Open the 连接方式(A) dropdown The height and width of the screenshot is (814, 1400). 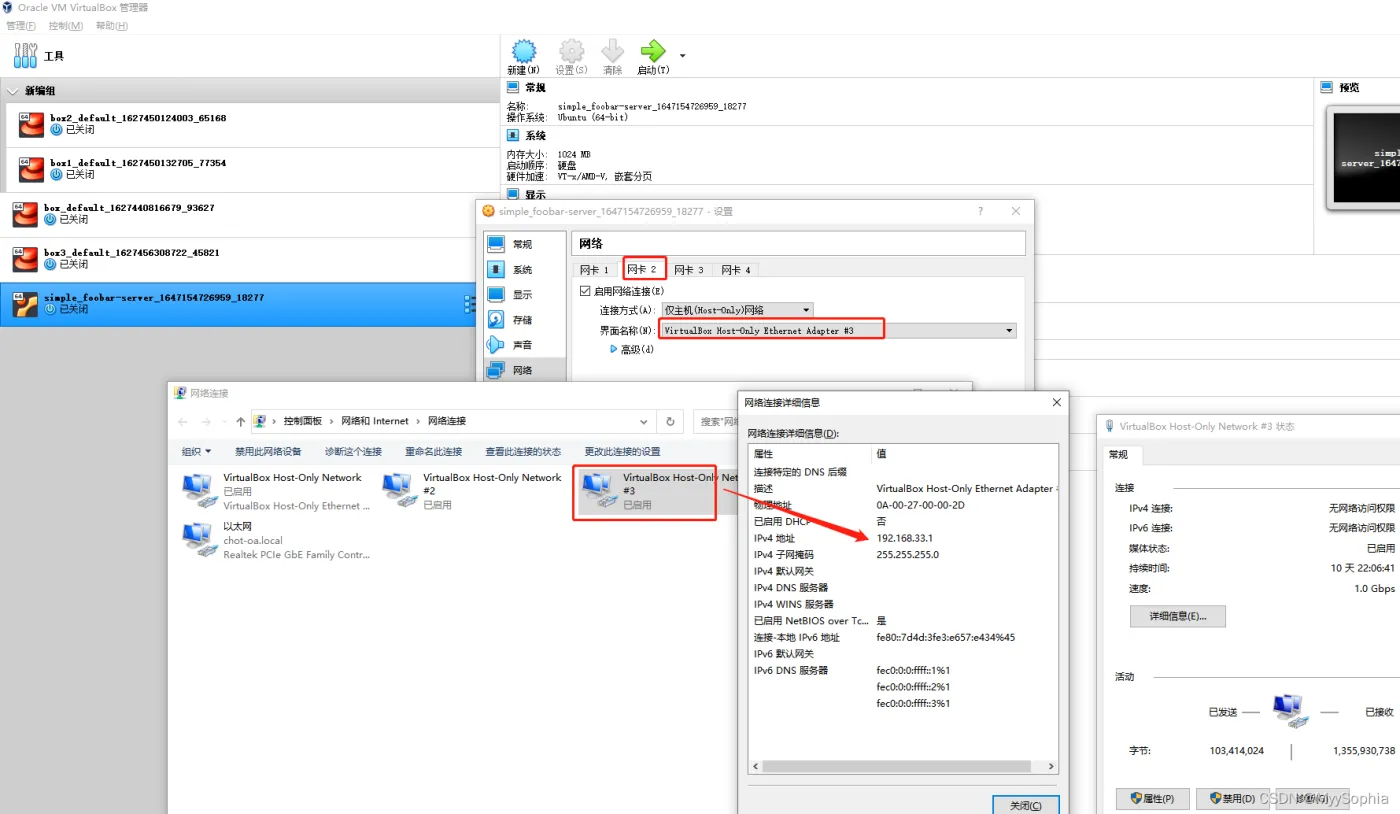(737, 310)
